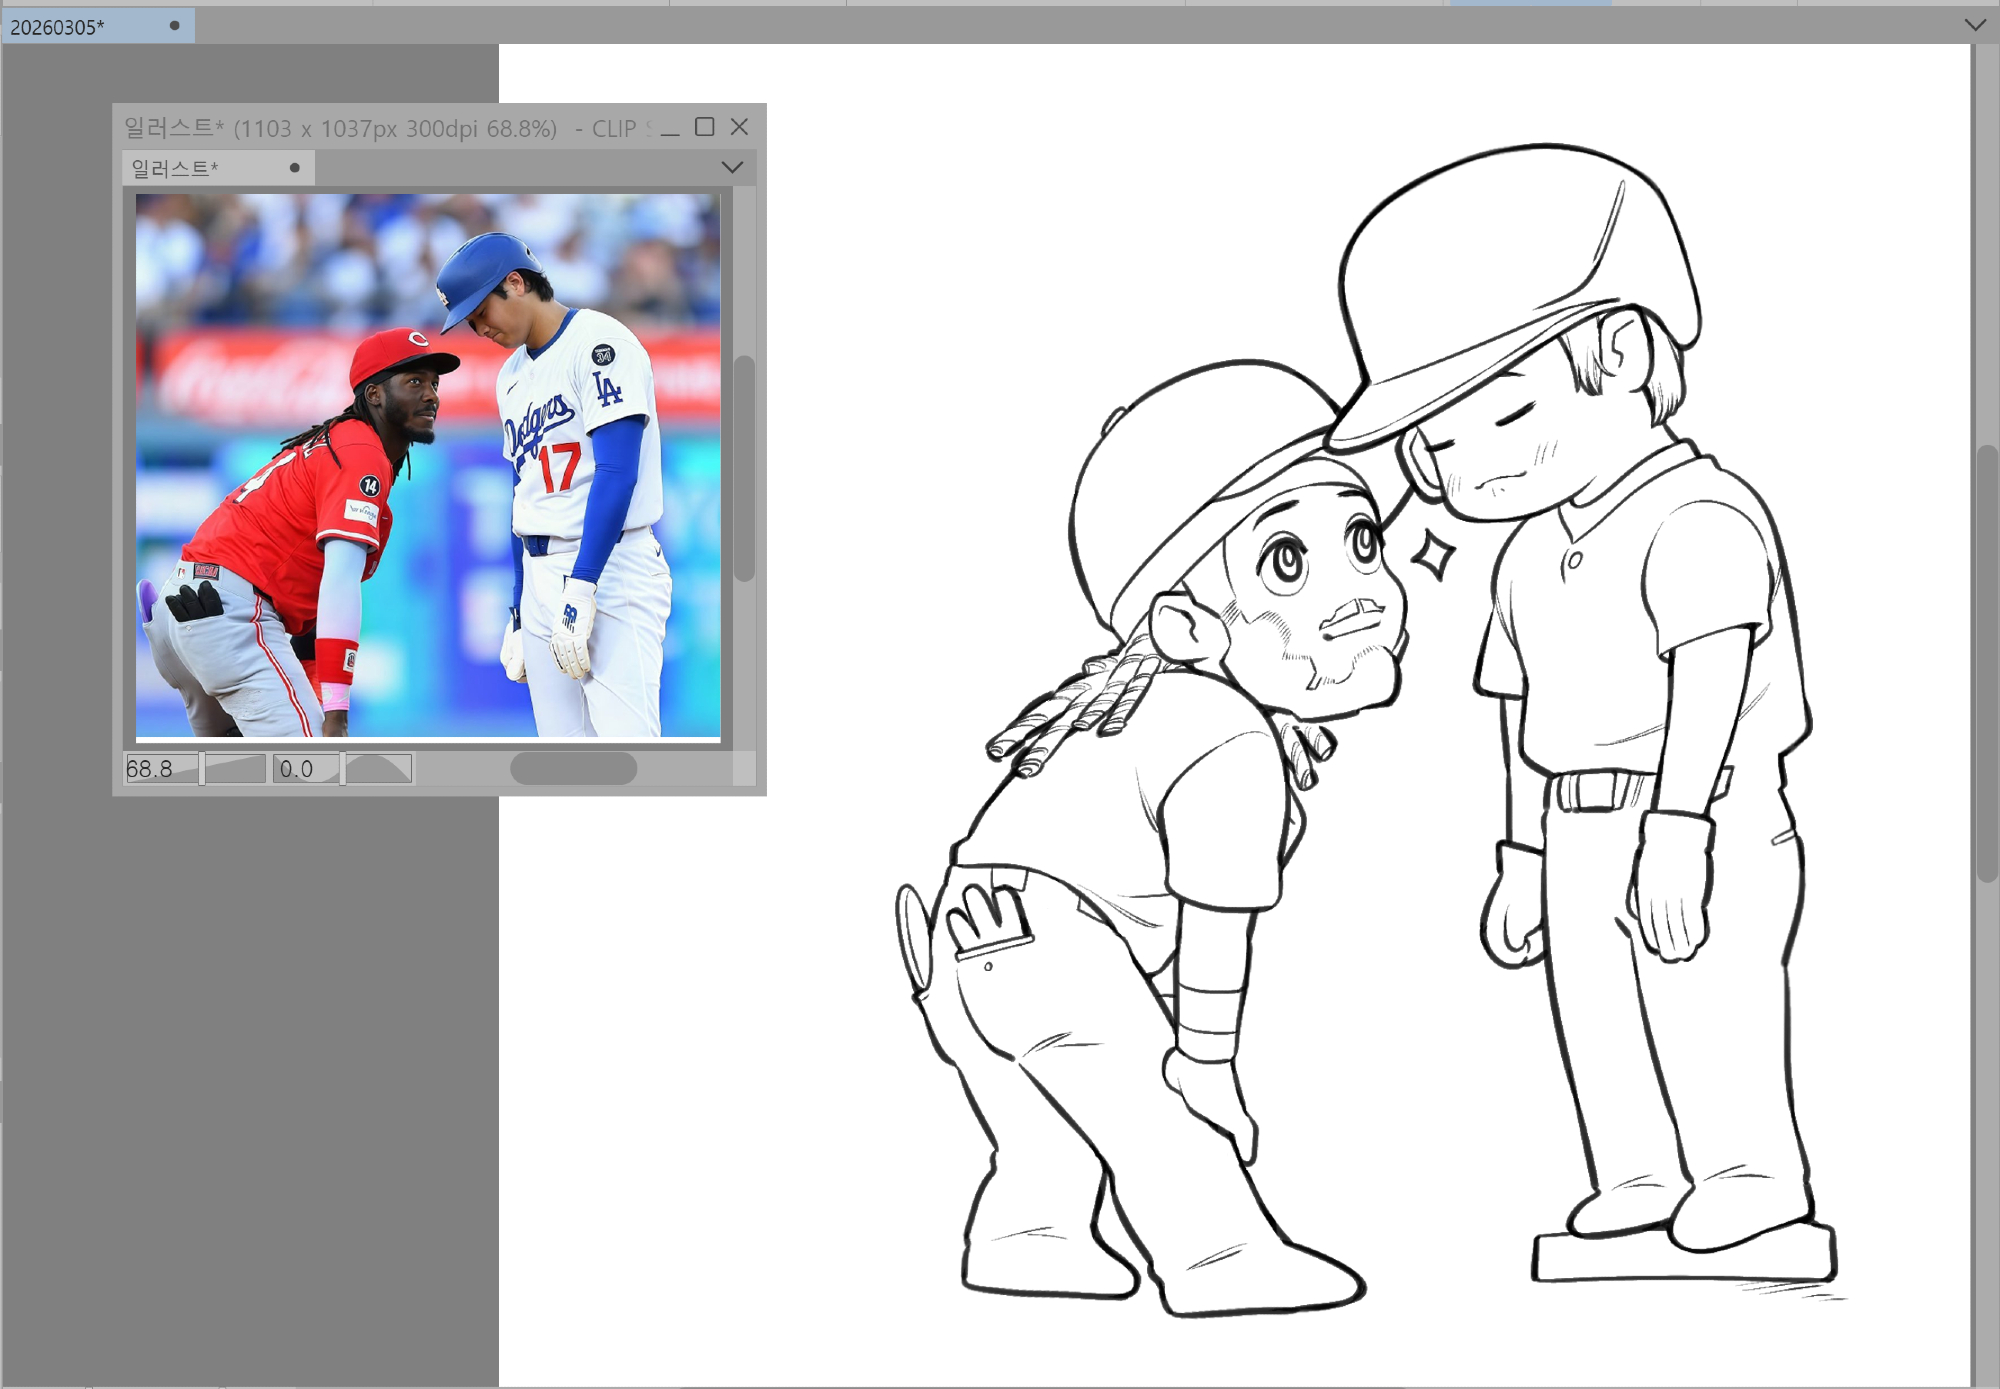Image resolution: width=2000 pixels, height=1389 pixels.
Task: Click the 0.0 rotation value field
Action: tap(305, 769)
